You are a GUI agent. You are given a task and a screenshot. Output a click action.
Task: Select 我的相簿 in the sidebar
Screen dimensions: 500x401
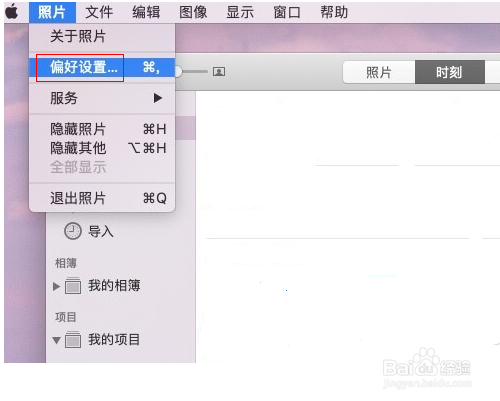(114, 286)
